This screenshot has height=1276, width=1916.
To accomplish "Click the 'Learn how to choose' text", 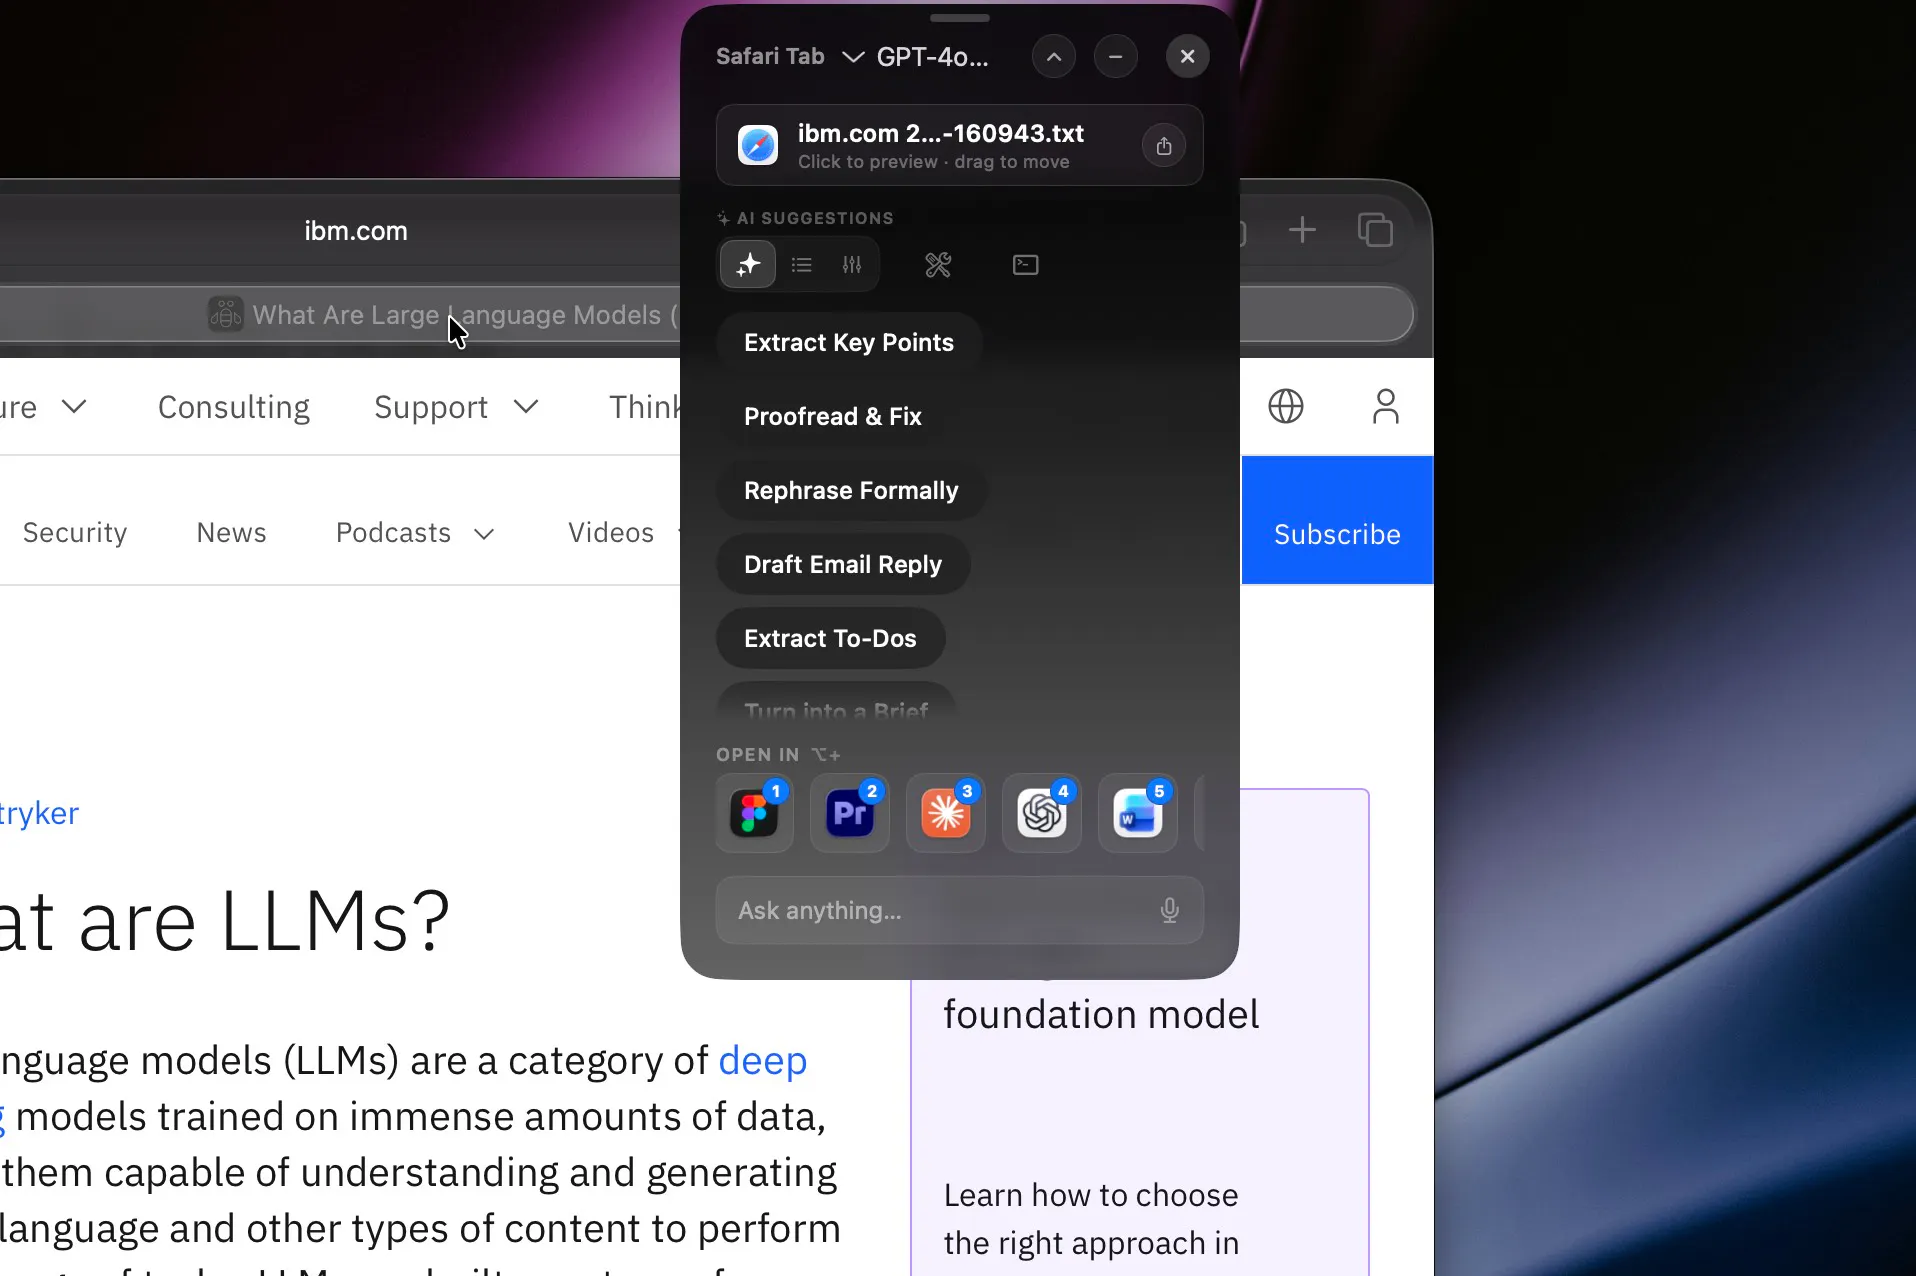I will (1091, 1195).
